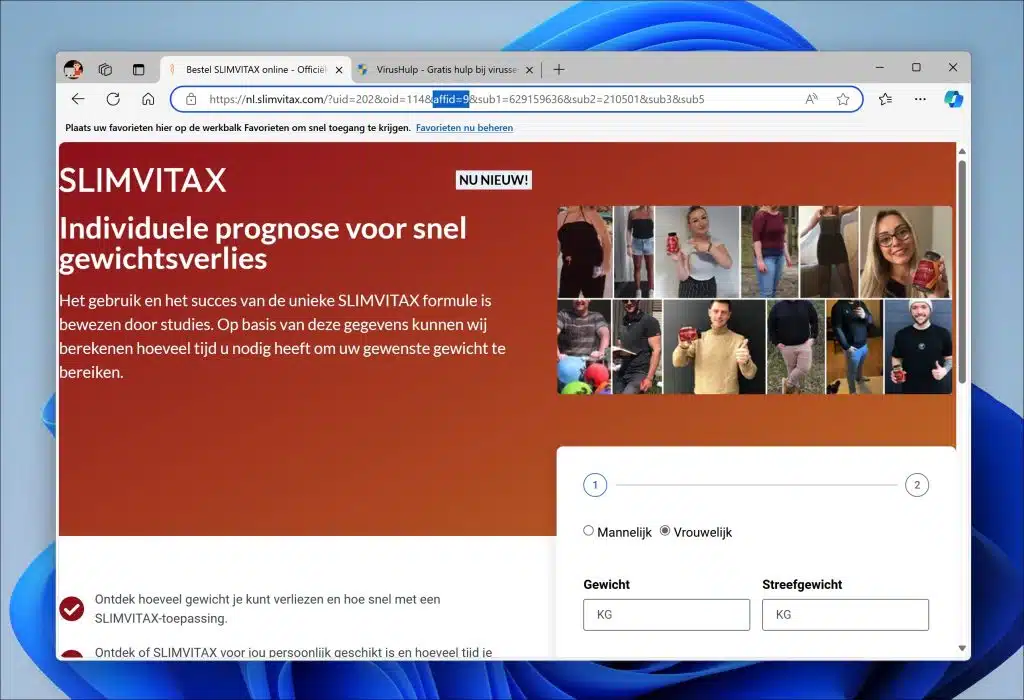
Task: Click the red checkmark beside 'Ontdek hoeveel gewicht'
Action: point(72,609)
